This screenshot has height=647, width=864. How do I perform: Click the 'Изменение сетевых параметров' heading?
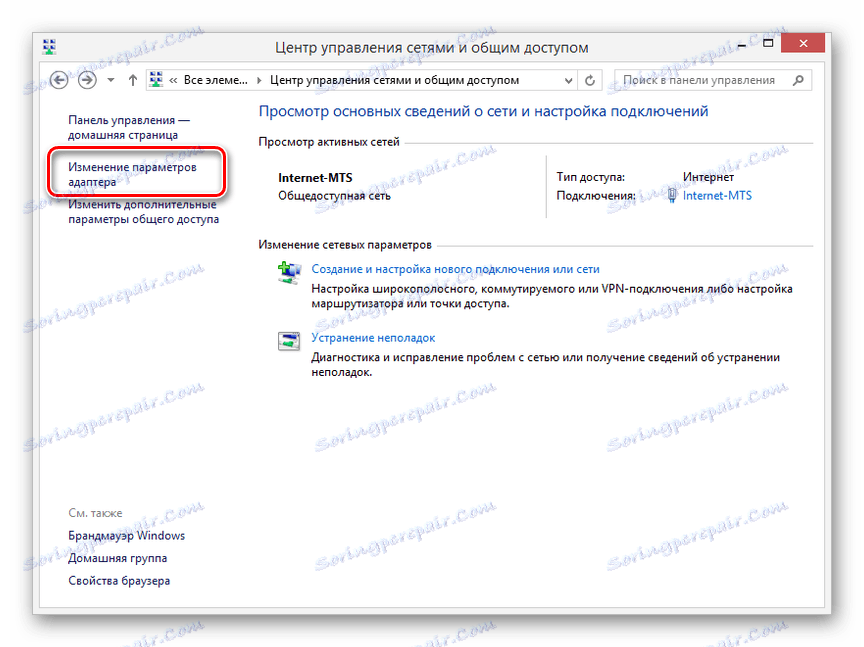[345, 245]
